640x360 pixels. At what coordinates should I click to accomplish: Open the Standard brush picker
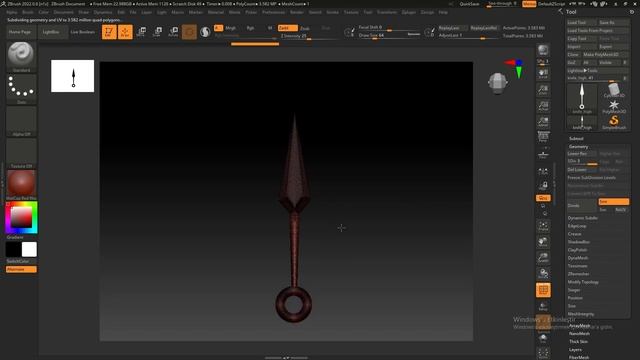pyautogui.click(x=21, y=57)
